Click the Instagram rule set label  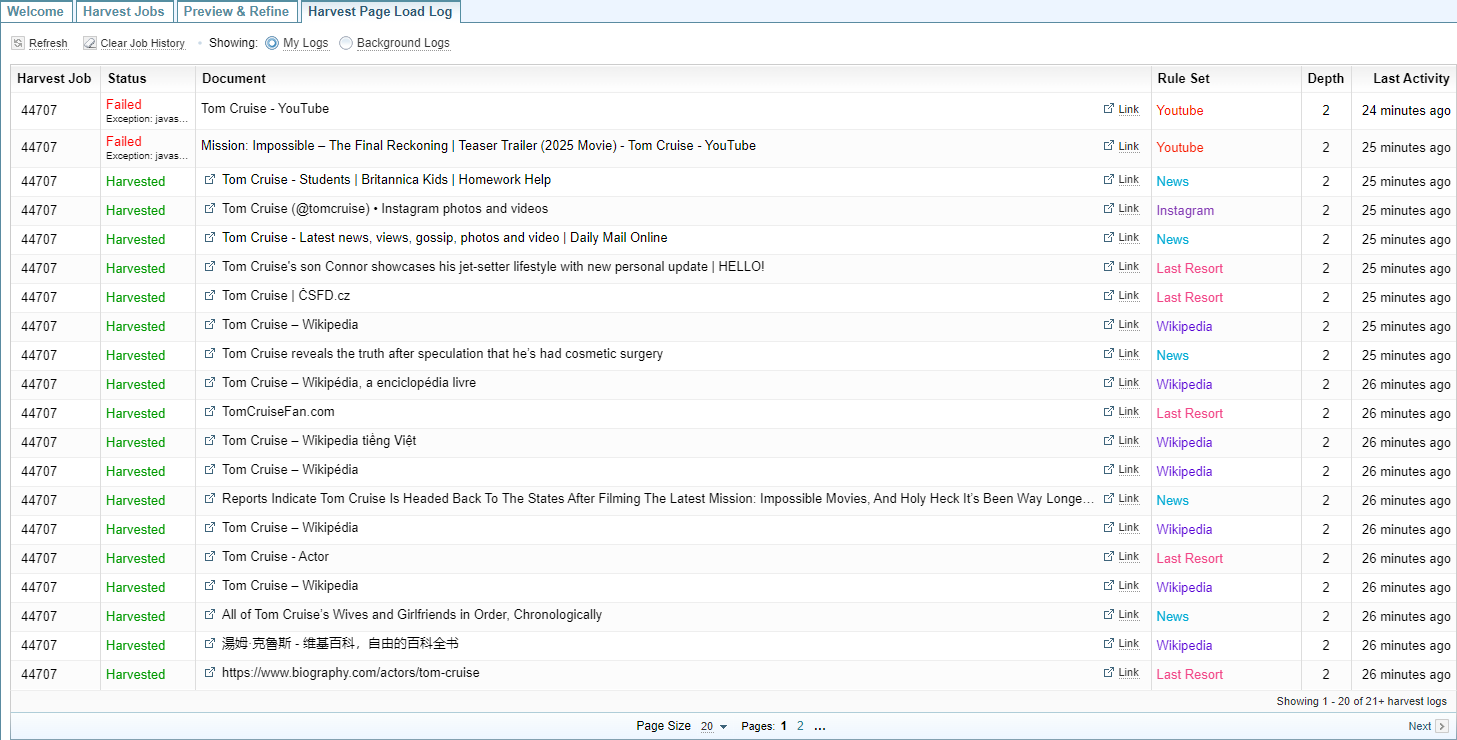tap(1185, 210)
